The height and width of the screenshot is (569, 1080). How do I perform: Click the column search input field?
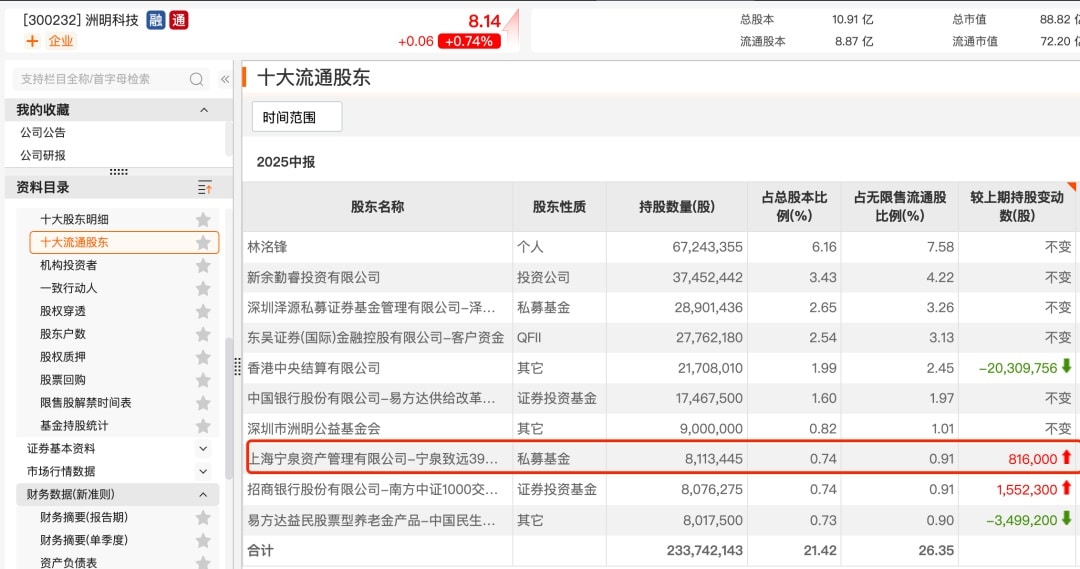click(x=100, y=79)
